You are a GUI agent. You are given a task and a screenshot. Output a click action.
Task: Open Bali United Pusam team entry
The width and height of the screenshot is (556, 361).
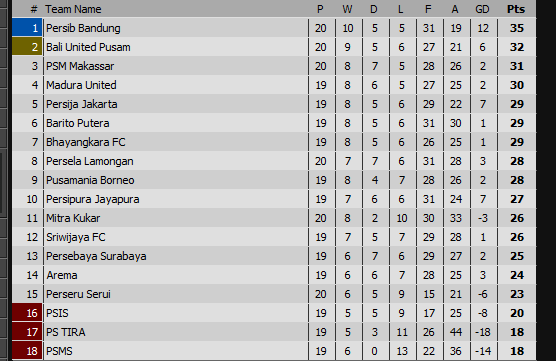point(88,47)
